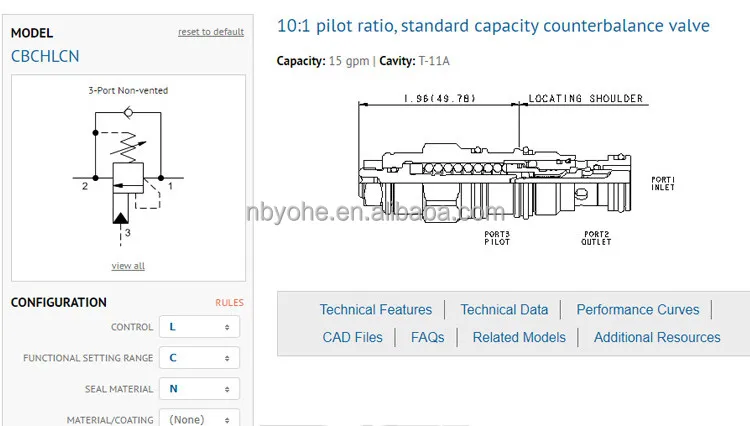This screenshot has width=750, height=426.
Task: Click the 1.96(49.78) dimension on the drawing
Action: click(439, 99)
